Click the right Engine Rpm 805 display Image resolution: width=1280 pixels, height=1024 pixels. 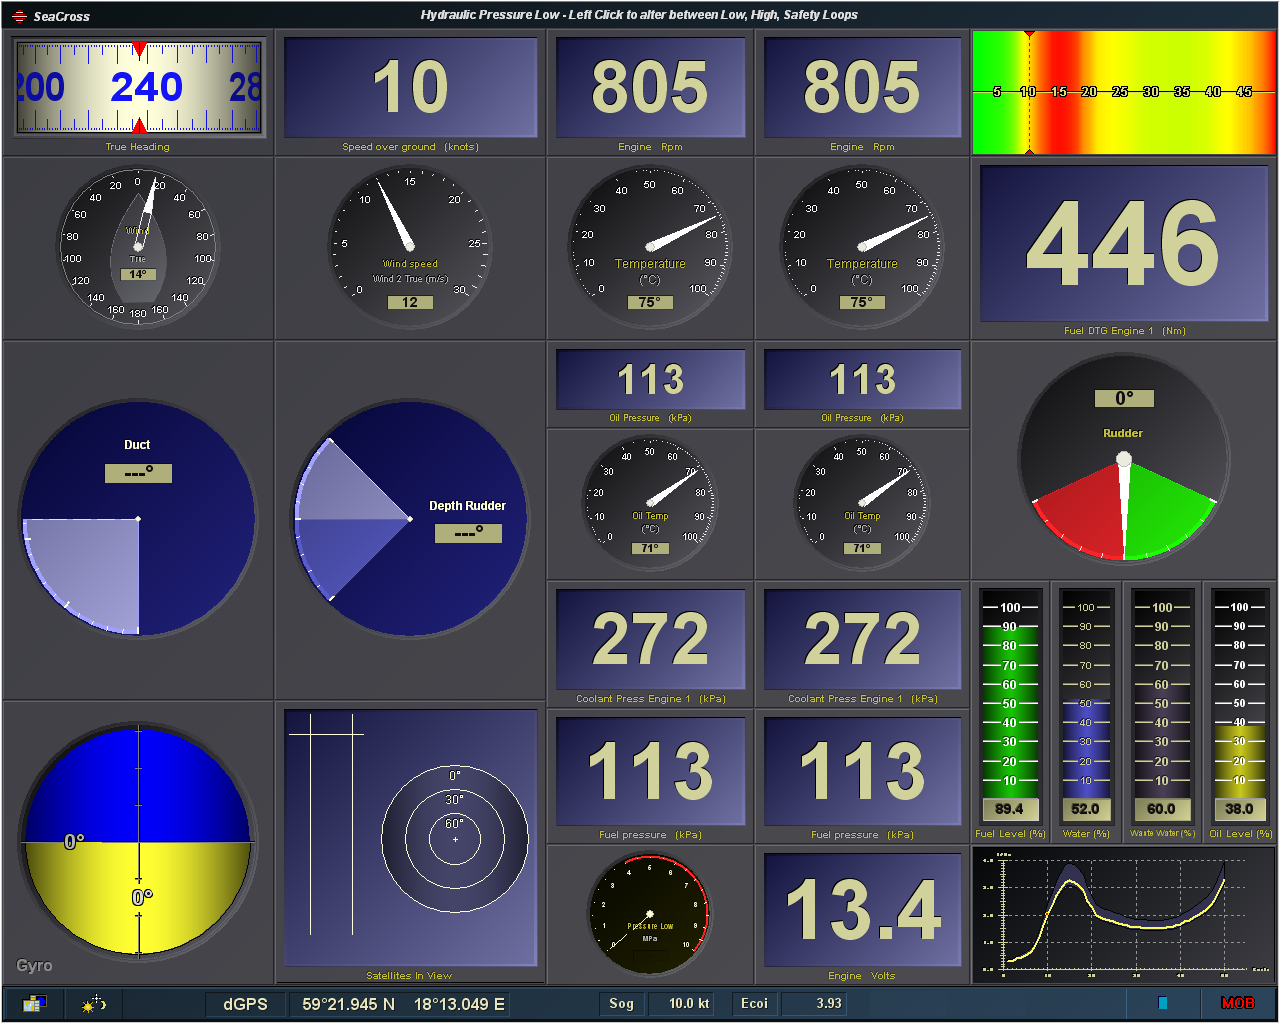click(x=862, y=88)
